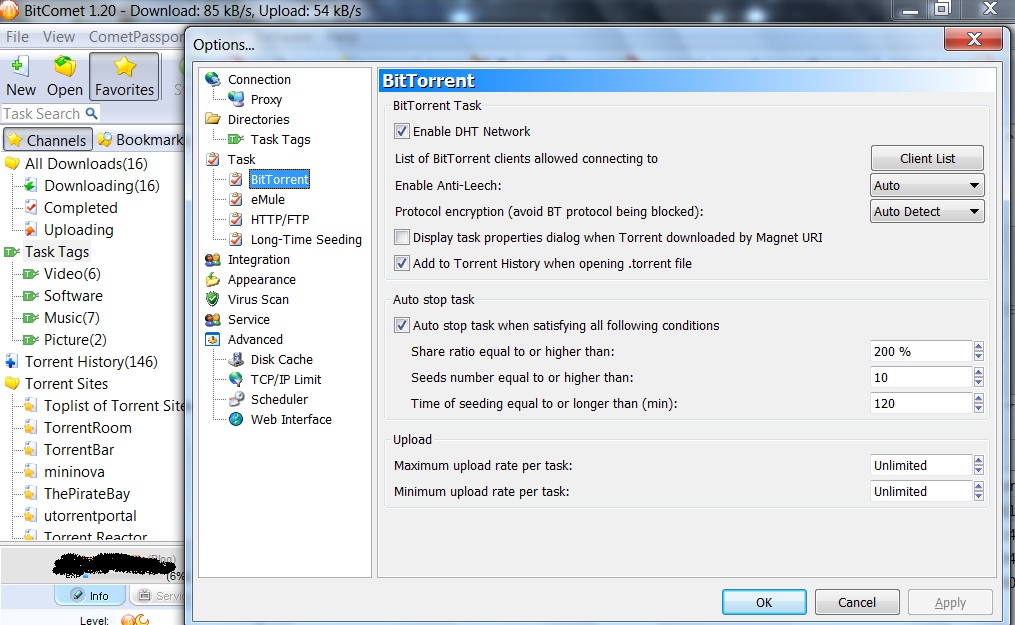Confirm options with the OK button

point(764,602)
